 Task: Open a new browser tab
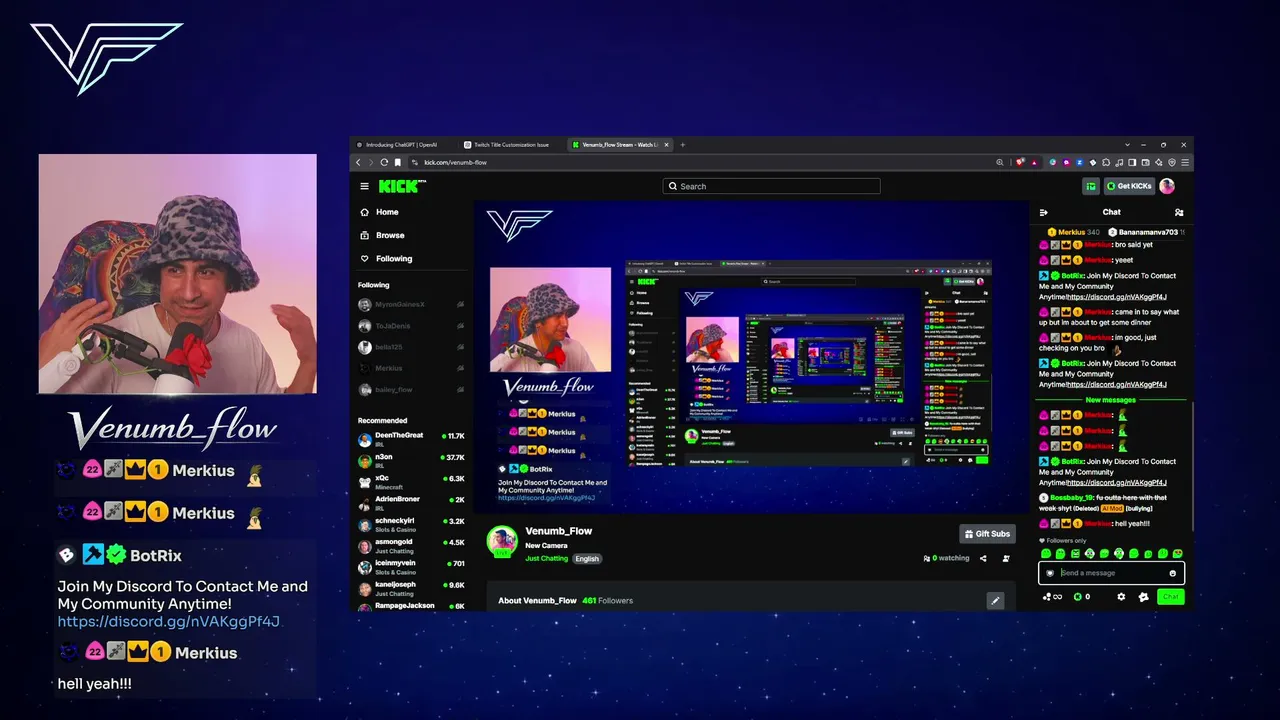pos(683,144)
